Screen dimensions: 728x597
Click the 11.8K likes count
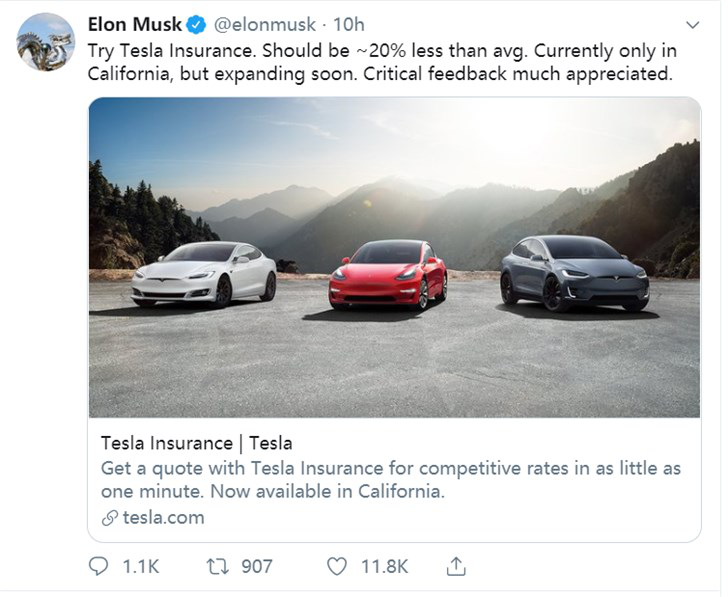pyautogui.click(x=384, y=566)
